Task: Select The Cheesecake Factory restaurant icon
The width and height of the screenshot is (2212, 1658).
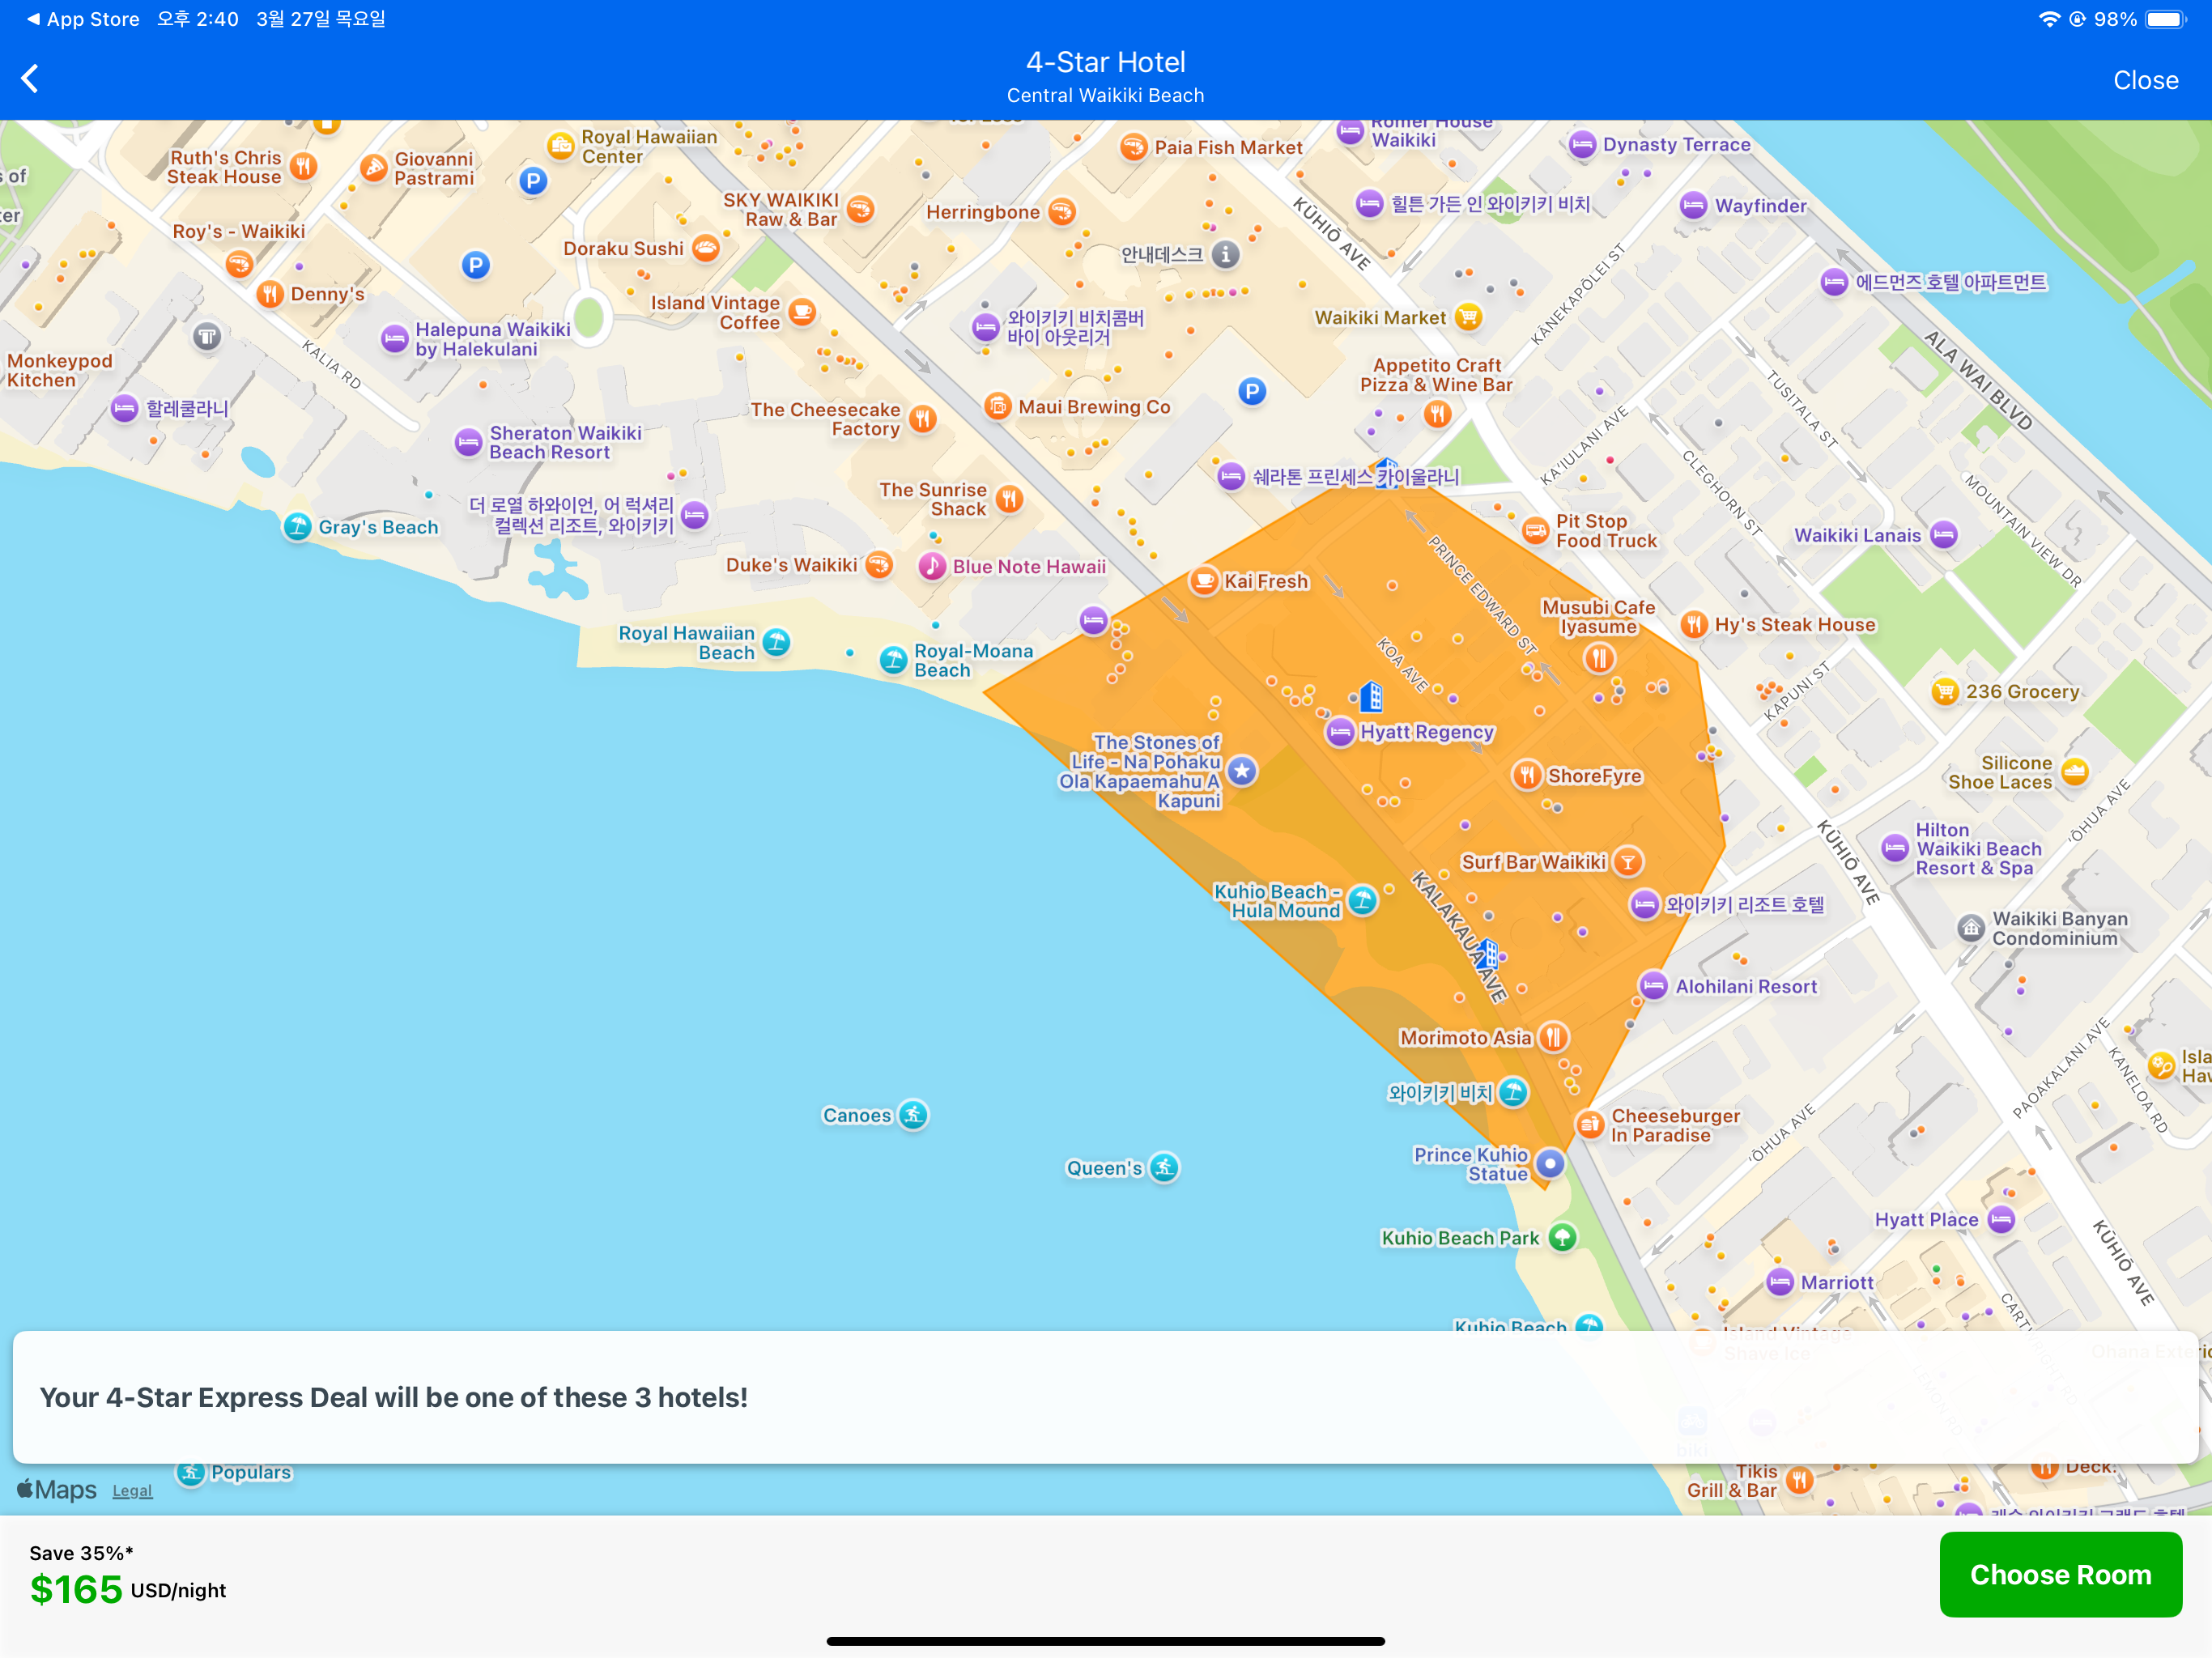Action: click(923, 419)
